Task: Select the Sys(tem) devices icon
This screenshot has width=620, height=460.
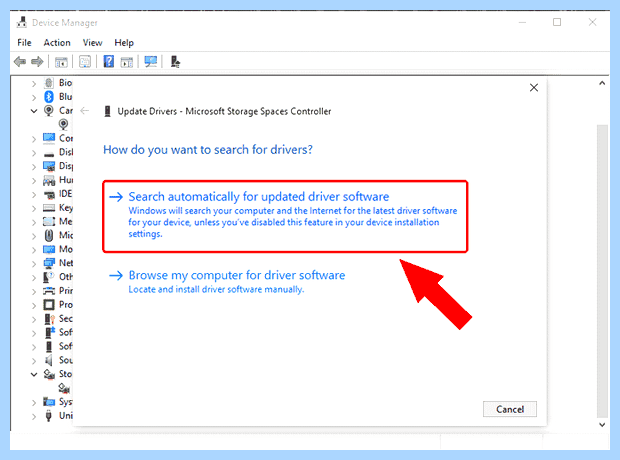Action: 49,402
